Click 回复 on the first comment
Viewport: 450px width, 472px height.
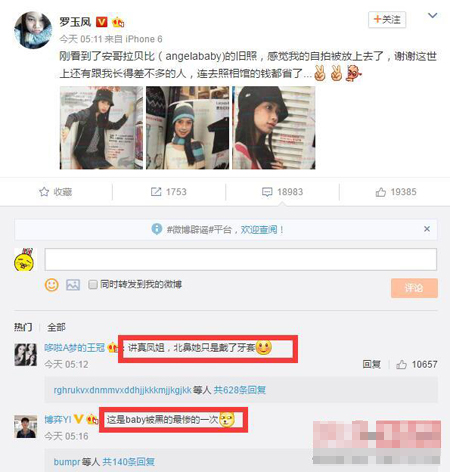(372, 364)
